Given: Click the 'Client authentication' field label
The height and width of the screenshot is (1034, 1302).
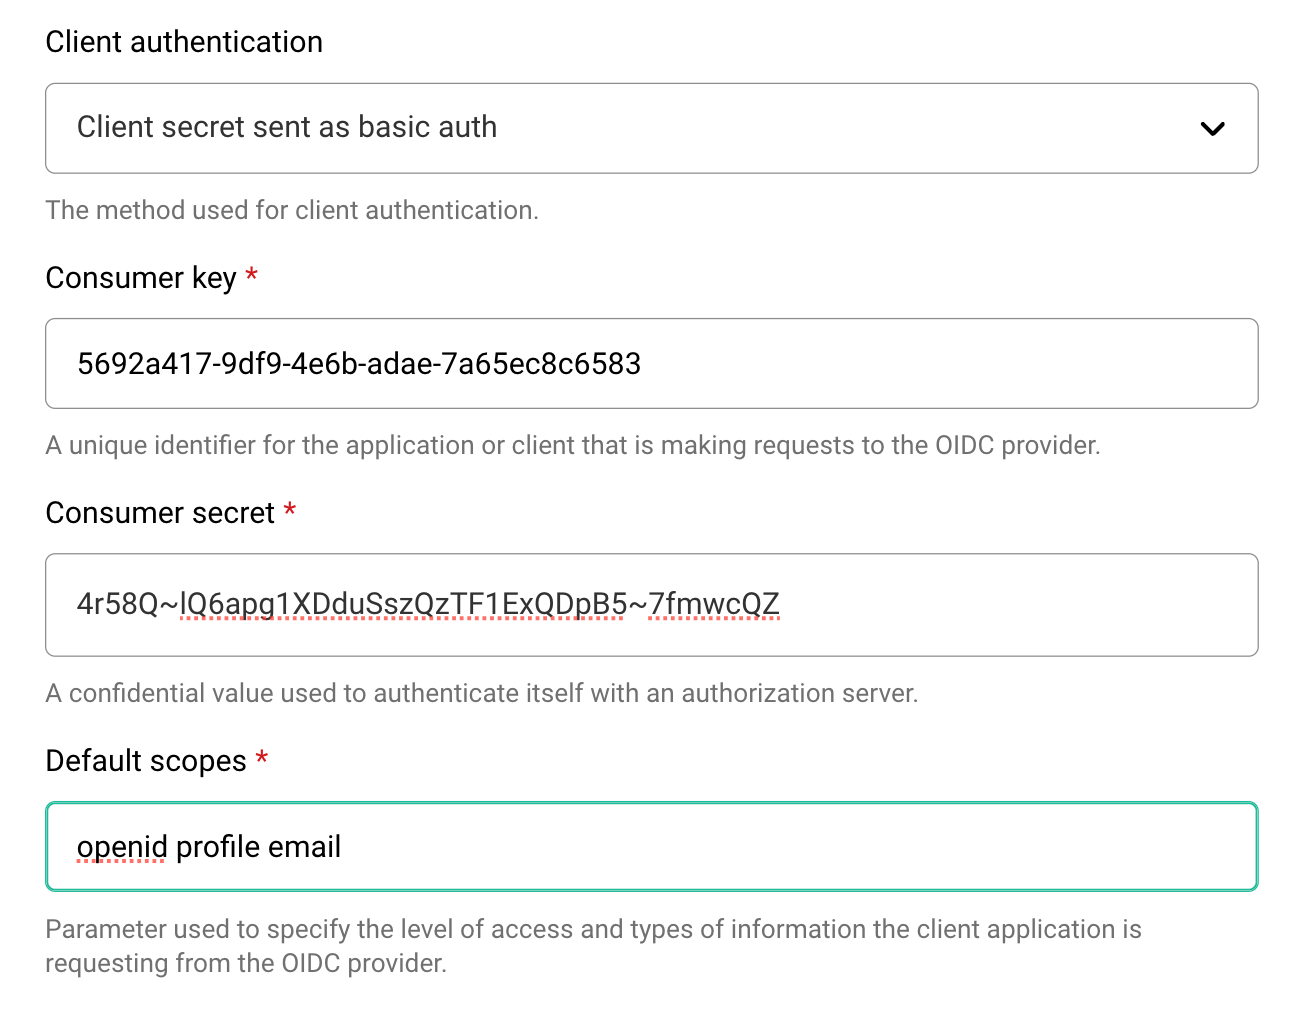Looking at the screenshot, I should point(184,42).
